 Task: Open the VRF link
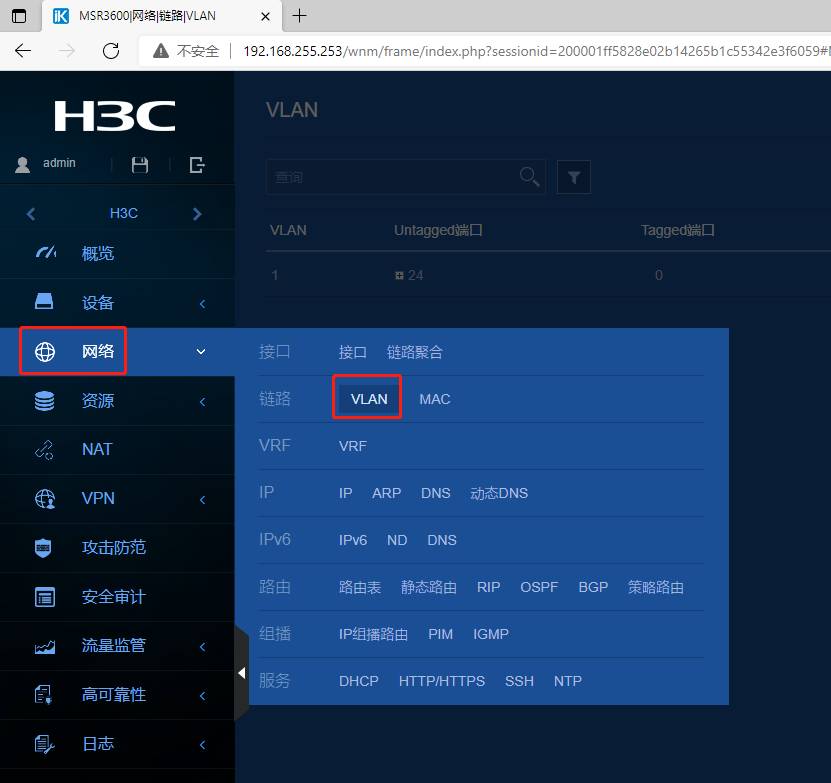[352, 446]
